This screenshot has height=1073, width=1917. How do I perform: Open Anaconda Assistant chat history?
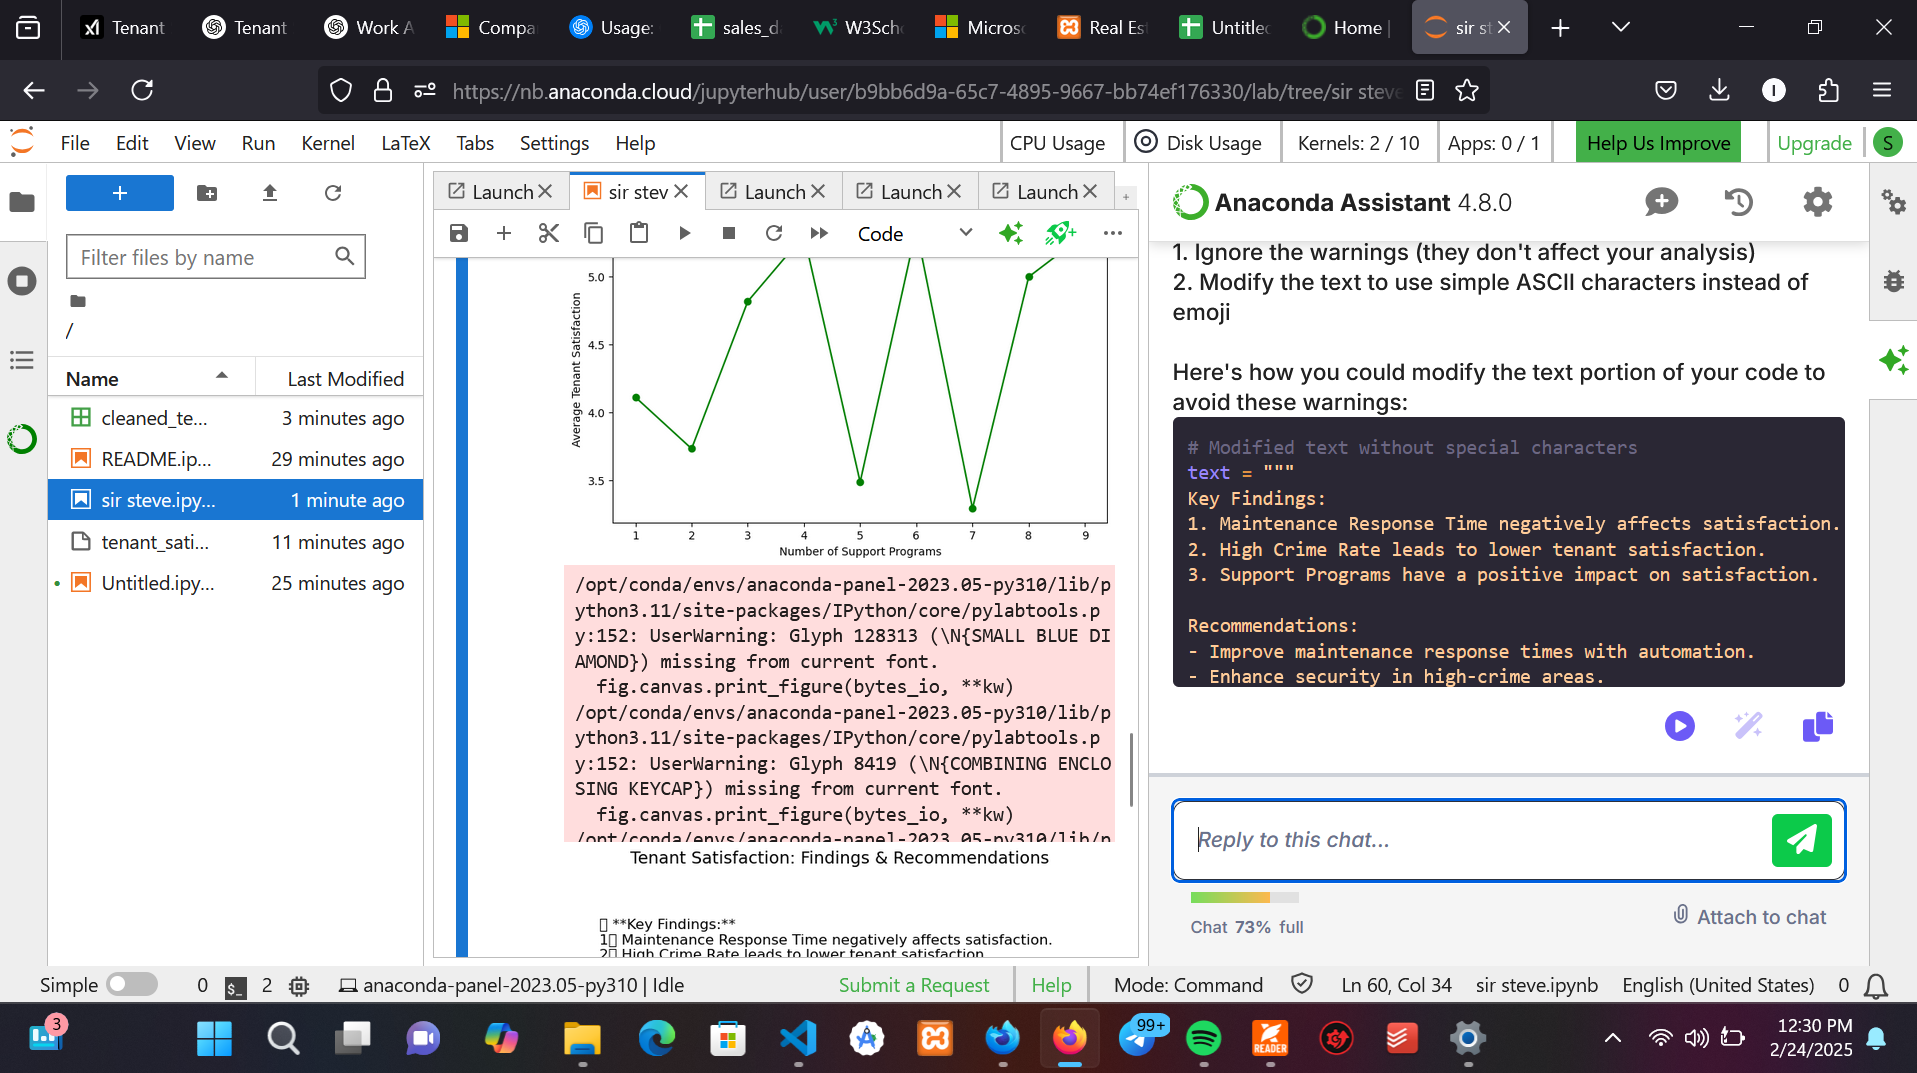1739,202
